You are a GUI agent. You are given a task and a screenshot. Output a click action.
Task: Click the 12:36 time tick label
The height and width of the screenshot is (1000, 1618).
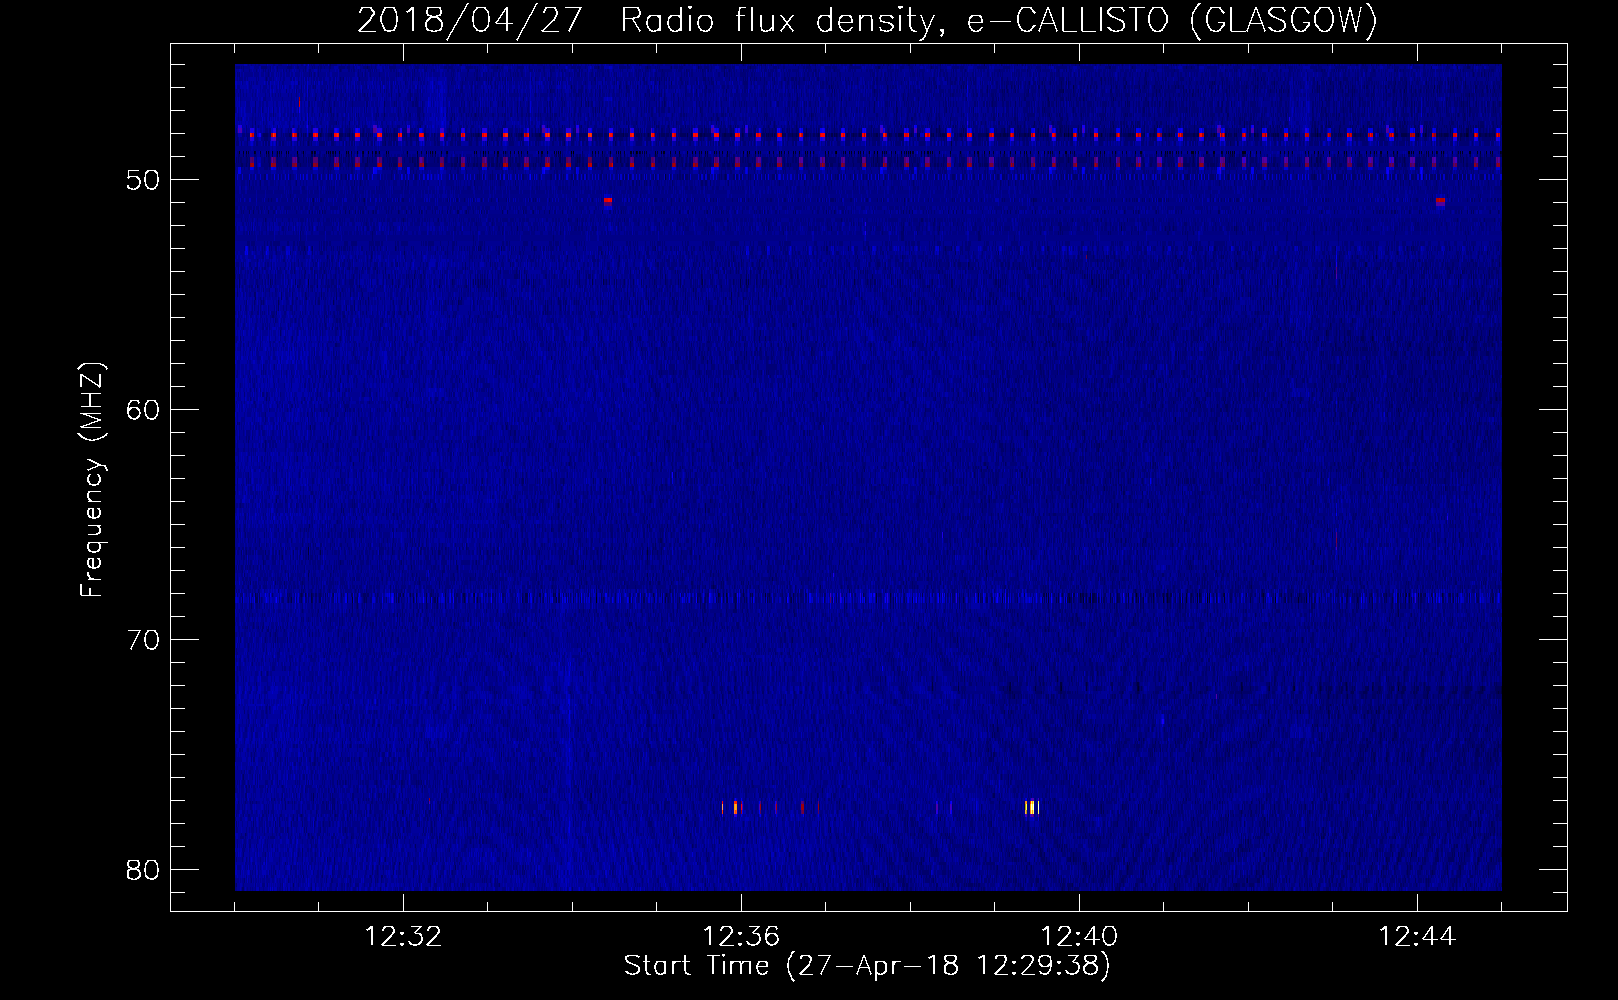pyautogui.click(x=741, y=937)
